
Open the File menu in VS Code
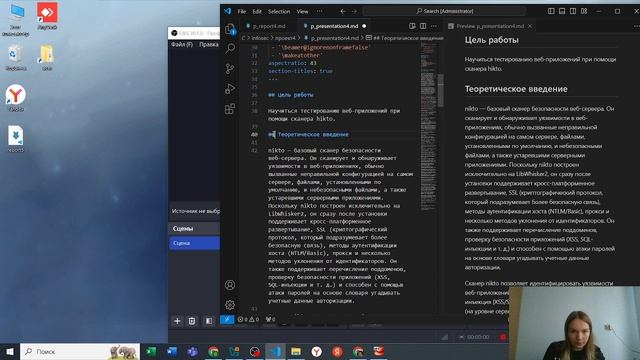click(242, 11)
